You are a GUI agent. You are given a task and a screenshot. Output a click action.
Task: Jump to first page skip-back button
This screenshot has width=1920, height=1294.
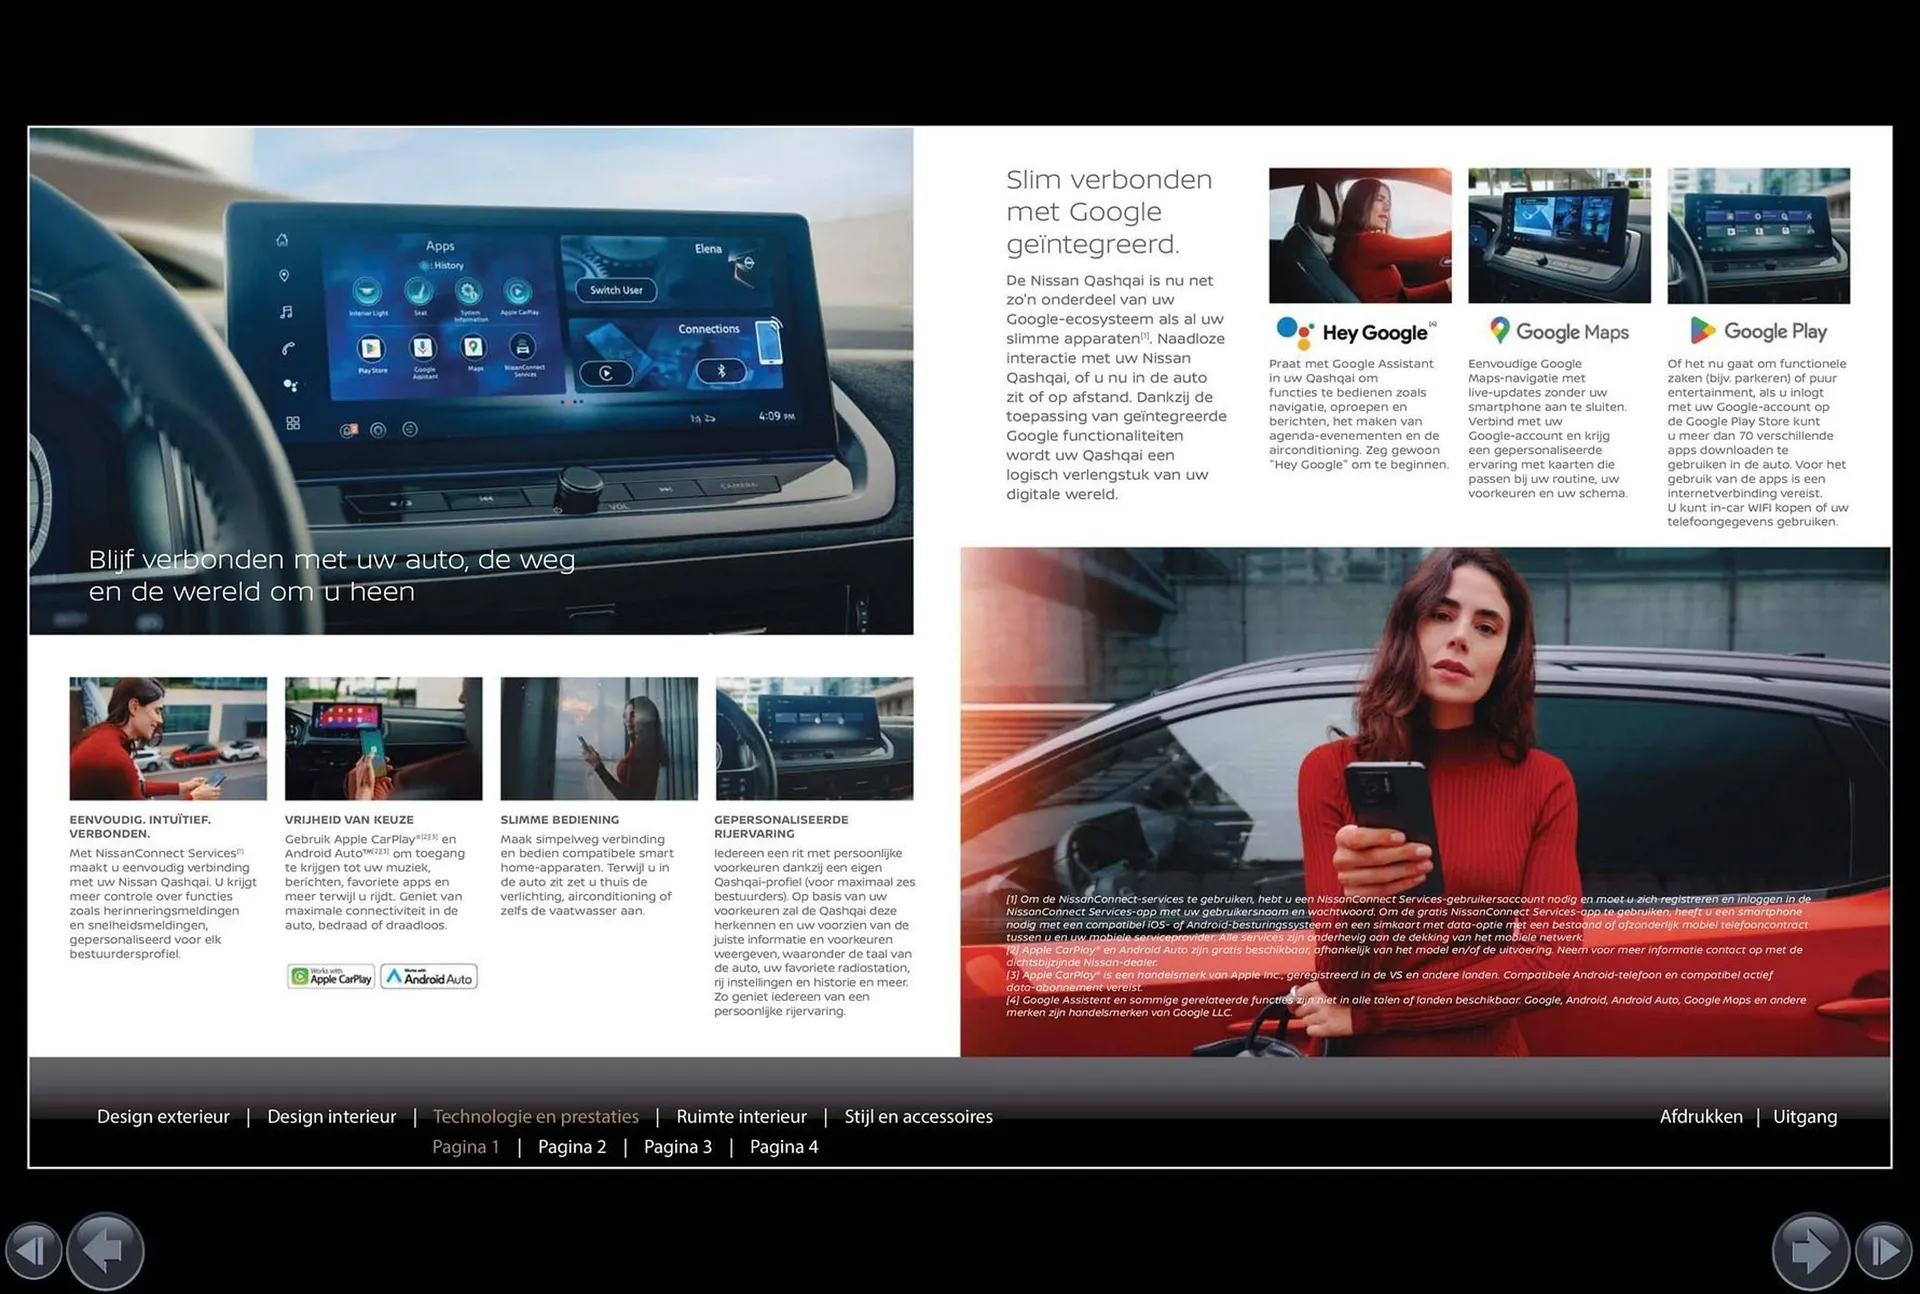pos(32,1251)
